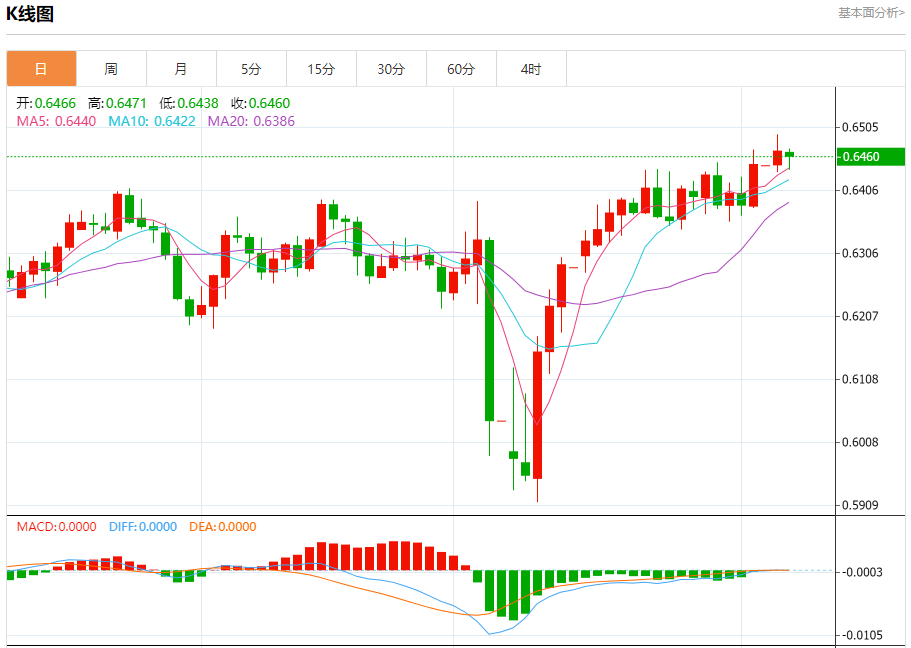Screen dimensions: 911x648
Task: Click the 开:0.6466 opening price value
Action: tap(46, 103)
